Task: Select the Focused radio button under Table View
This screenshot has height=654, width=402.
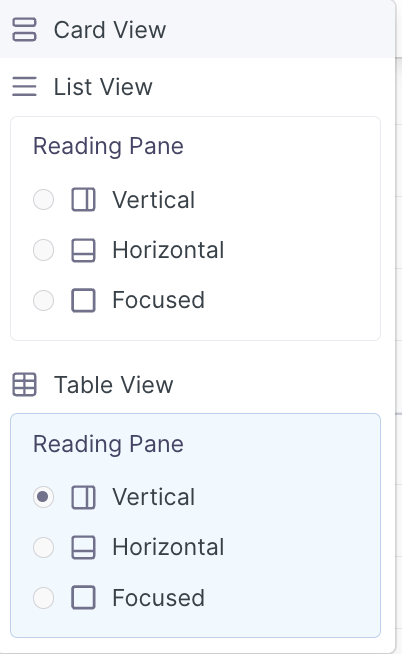Action: click(x=43, y=598)
